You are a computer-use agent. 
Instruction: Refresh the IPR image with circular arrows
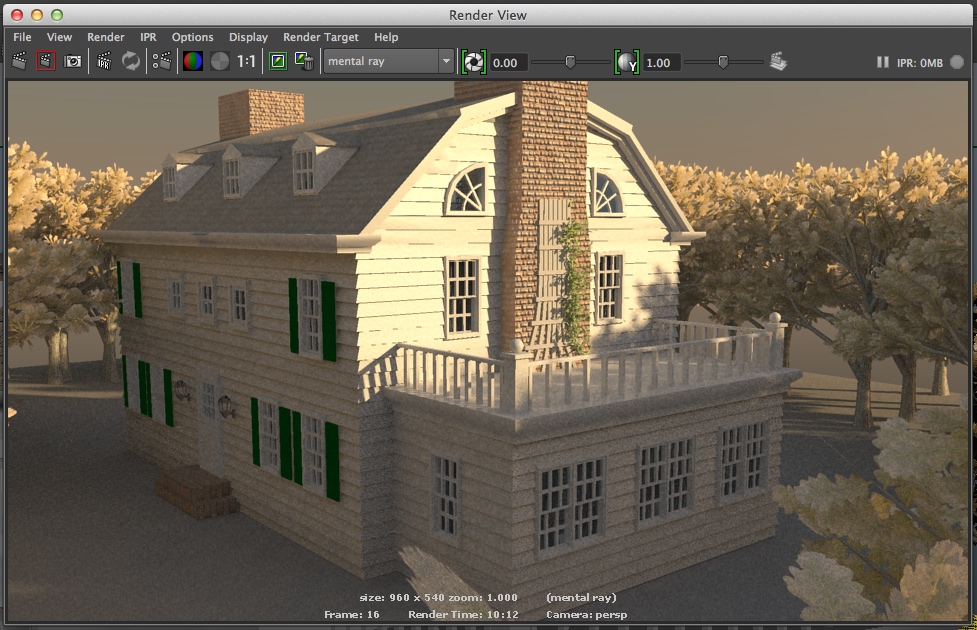131,61
